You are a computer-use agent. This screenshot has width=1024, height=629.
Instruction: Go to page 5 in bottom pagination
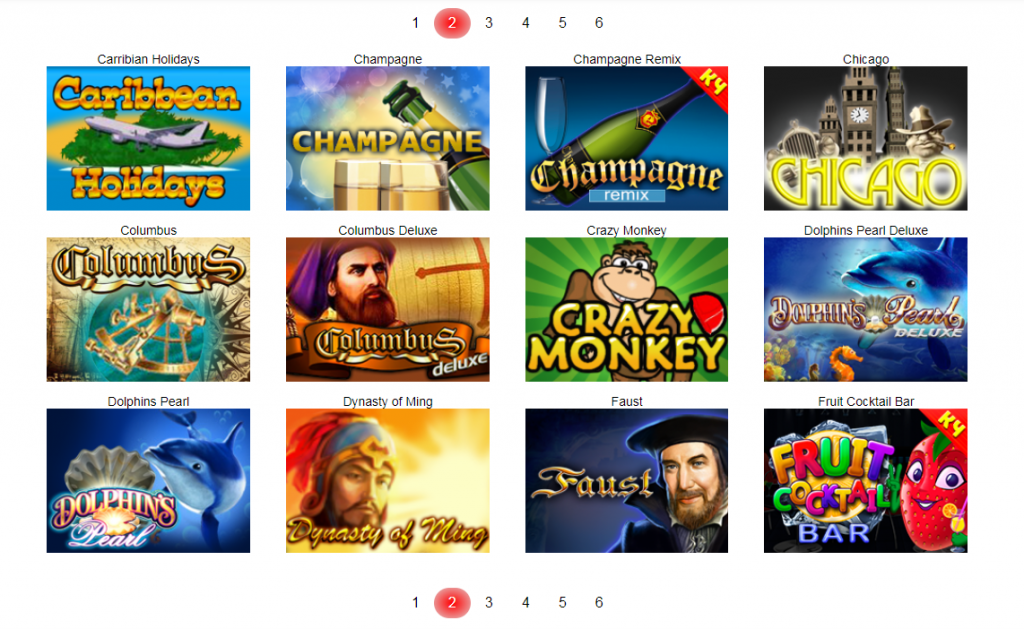(562, 602)
